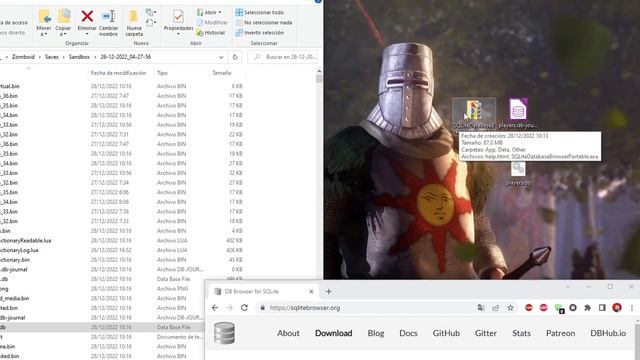Expand the arrow below Eliminar

pos(87,34)
